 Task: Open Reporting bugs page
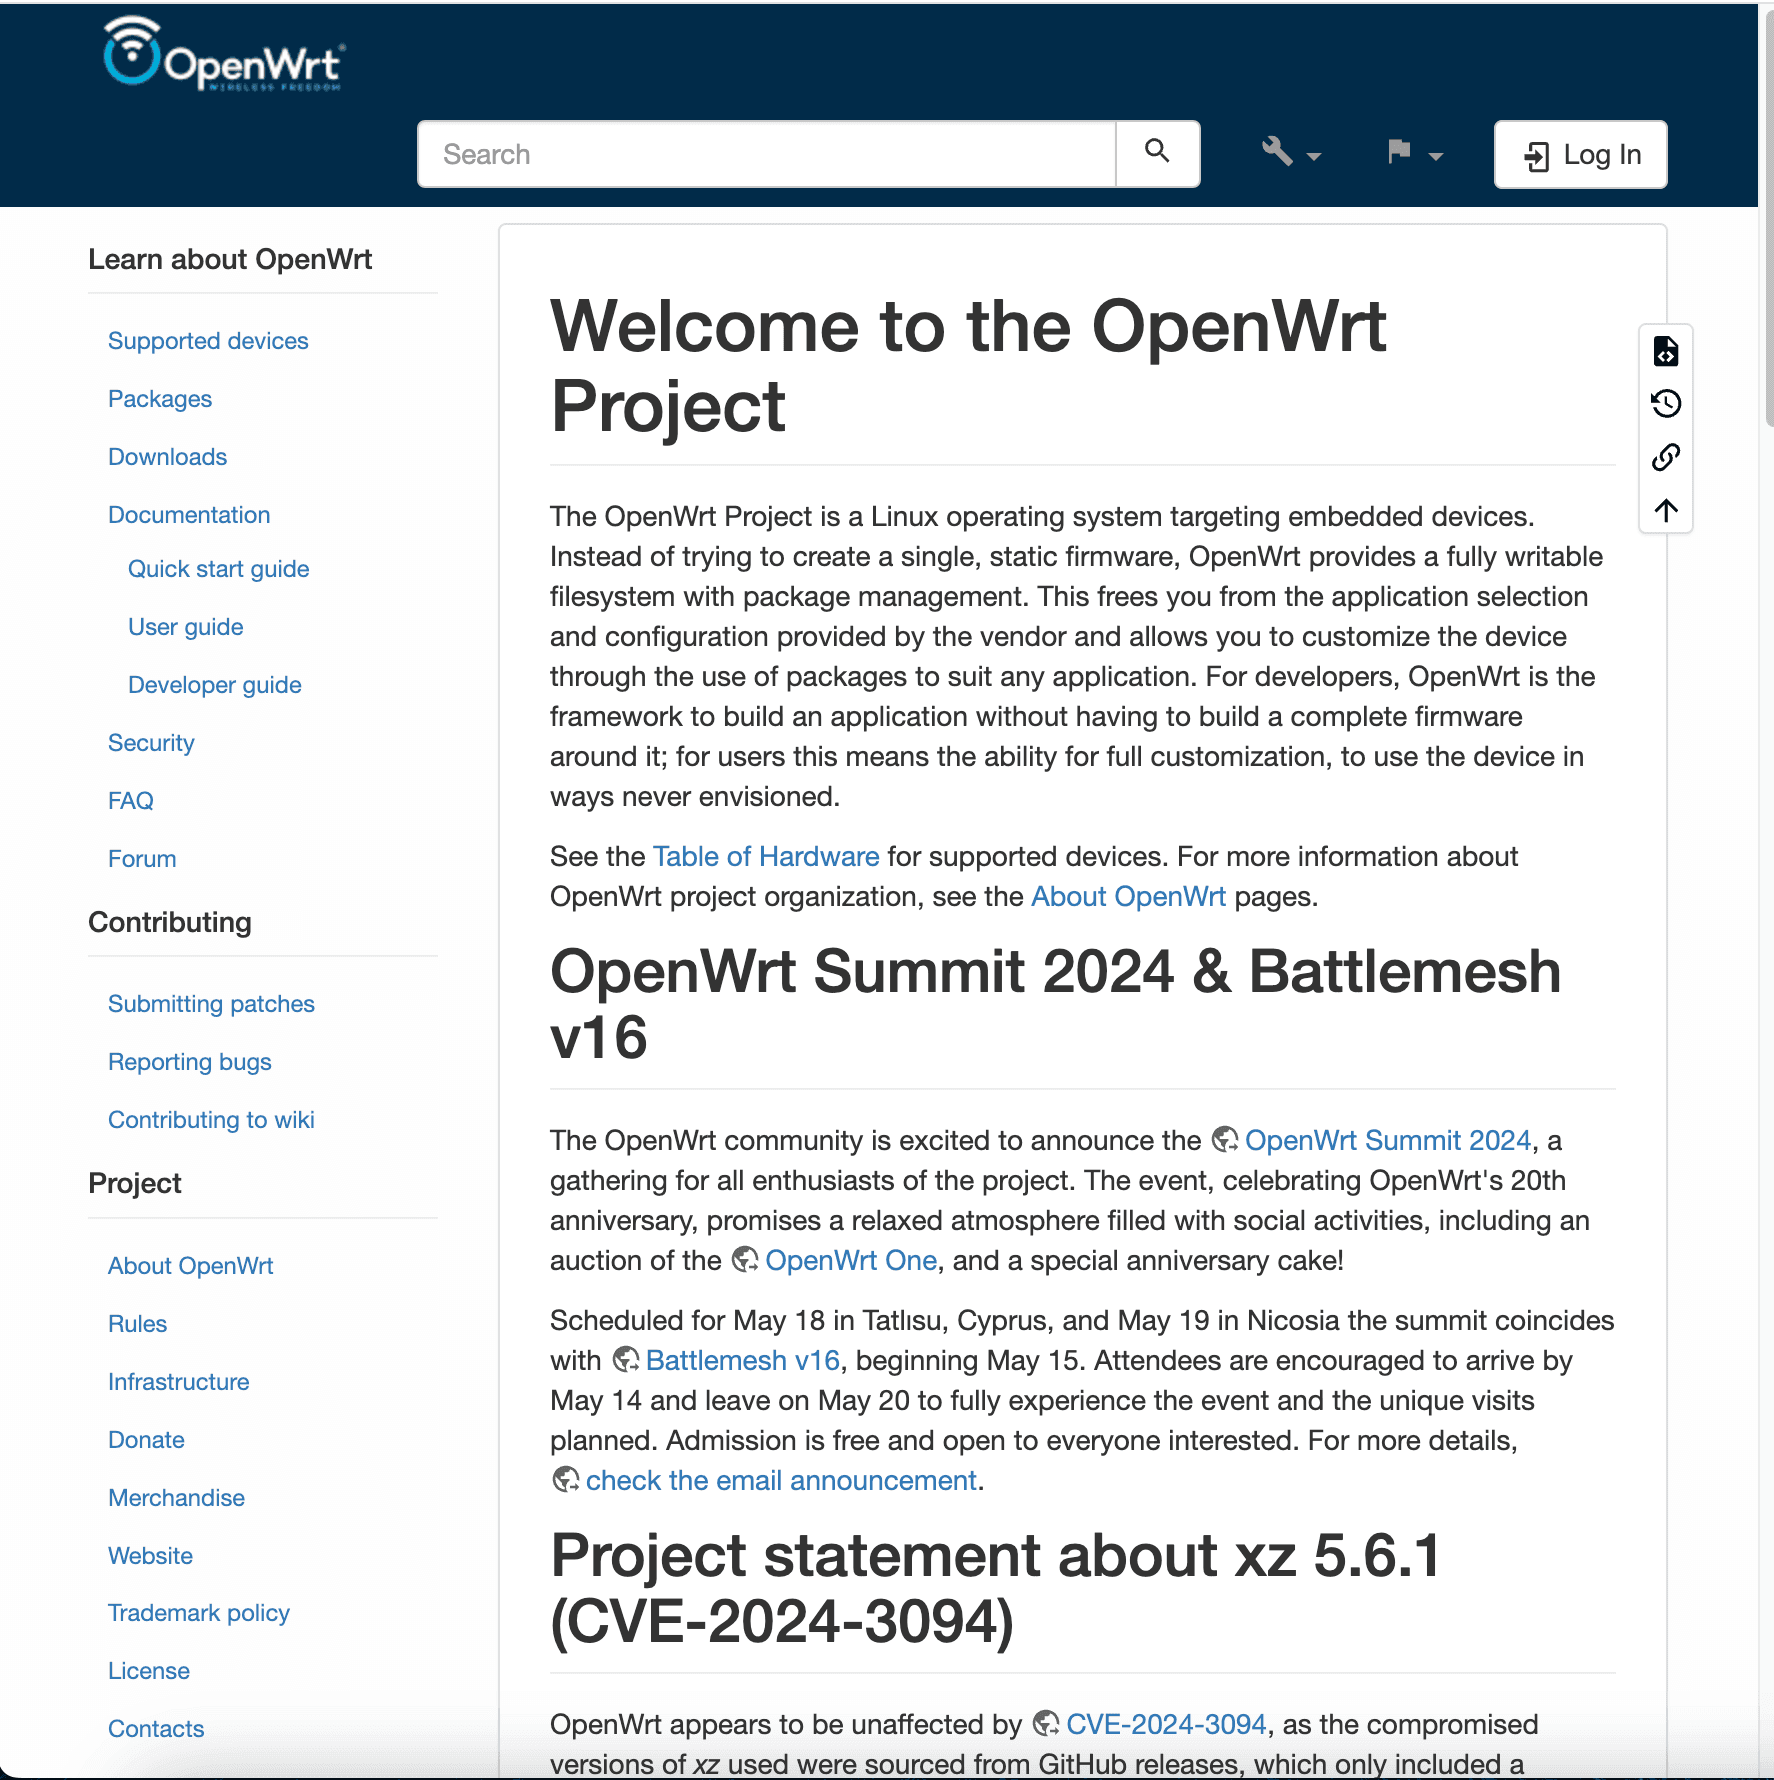click(x=190, y=1062)
